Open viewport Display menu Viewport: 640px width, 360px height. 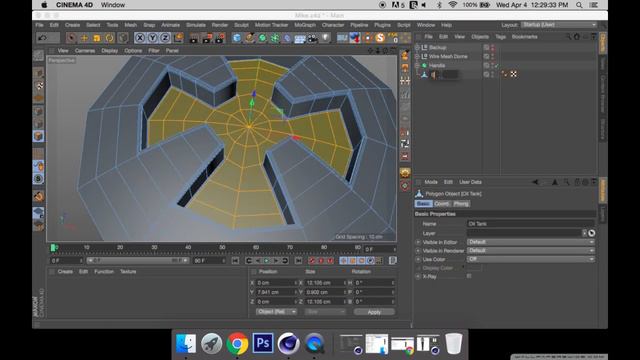pyautogui.click(x=109, y=51)
